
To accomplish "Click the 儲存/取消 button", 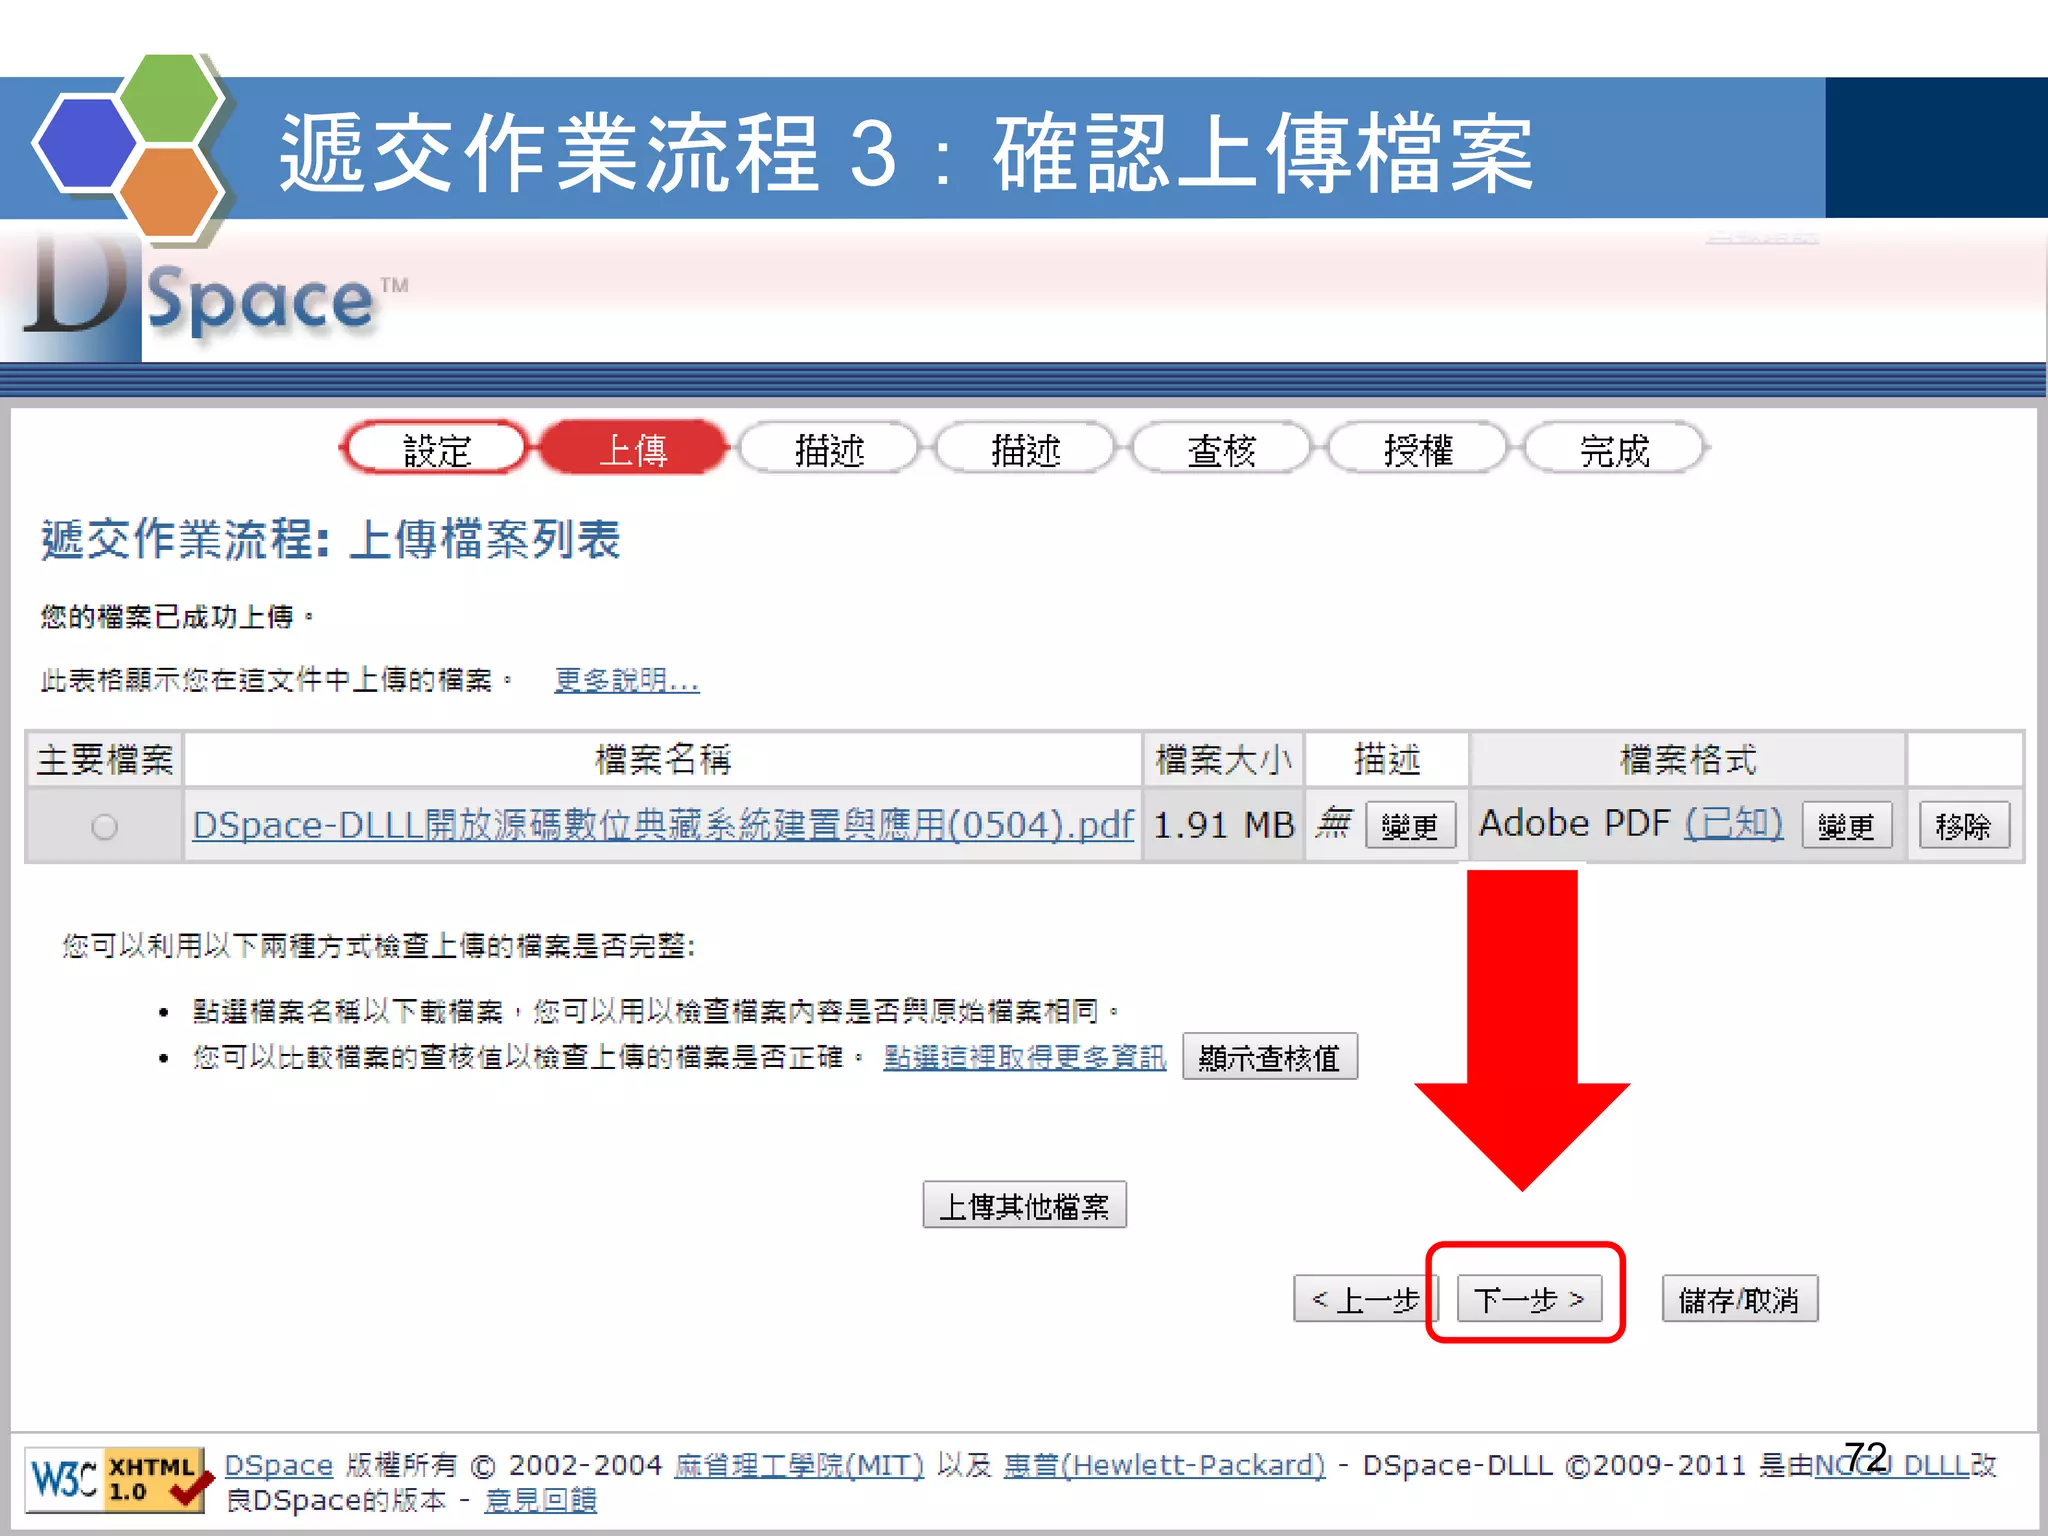I will [1739, 1299].
